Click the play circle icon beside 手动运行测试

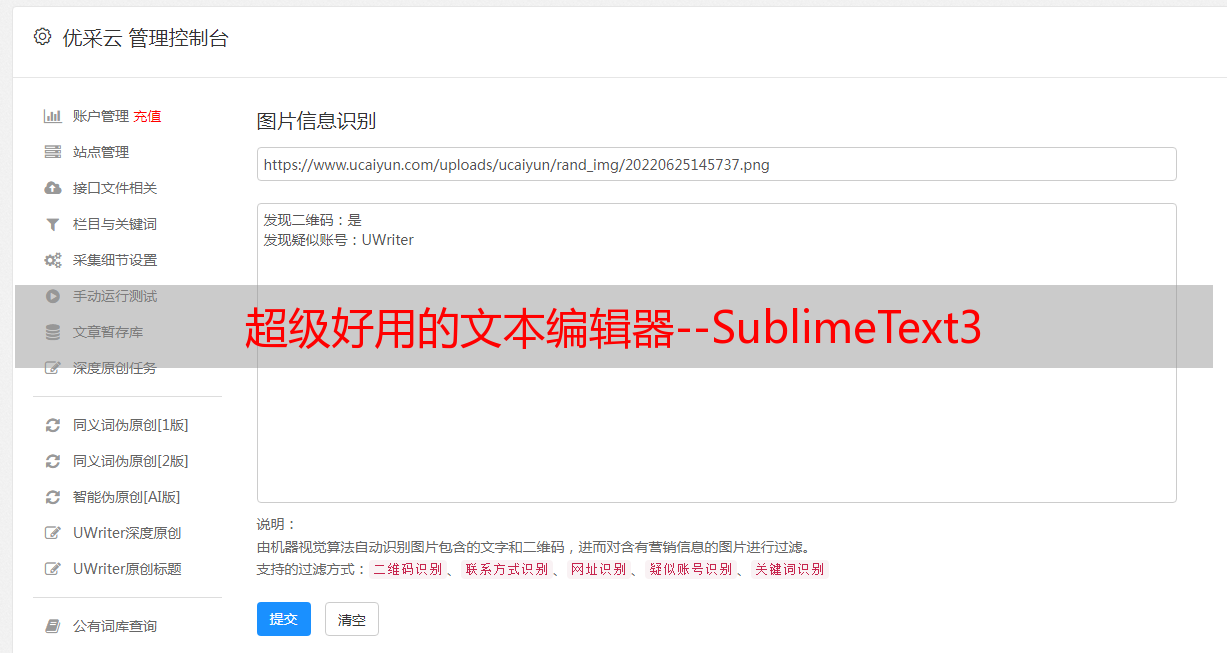[53, 296]
